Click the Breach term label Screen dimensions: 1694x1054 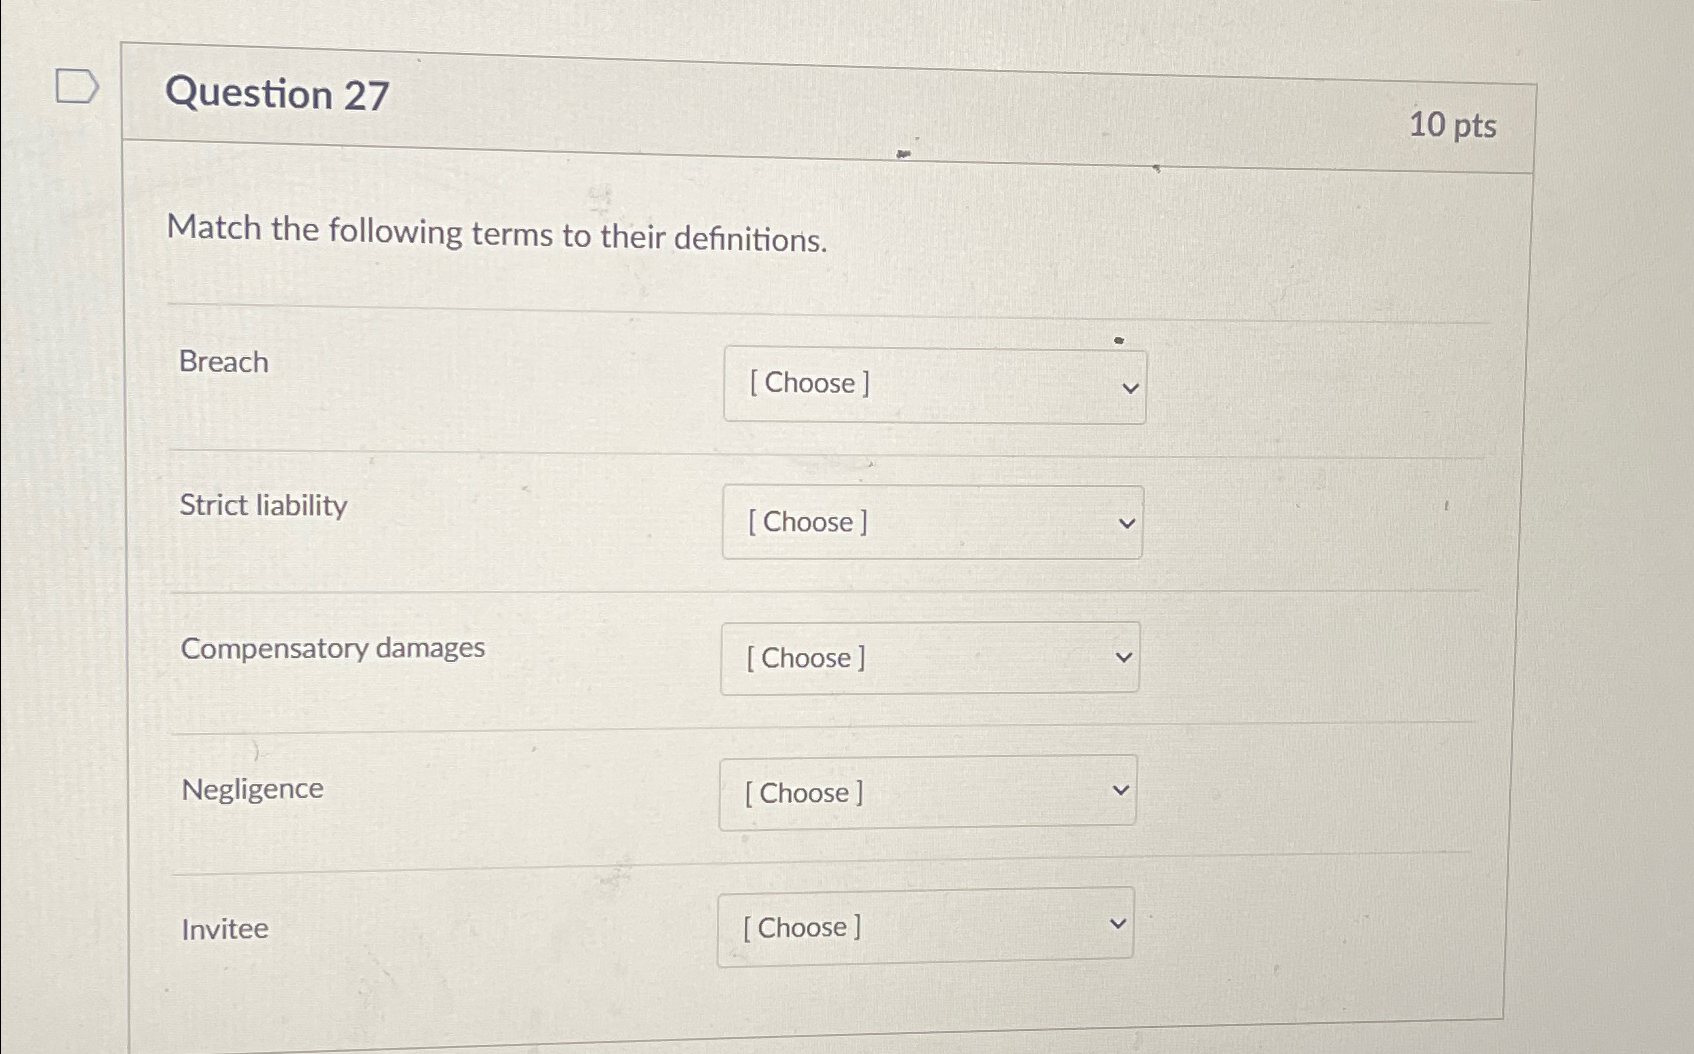pyautogui.click(x=222, y=363)
